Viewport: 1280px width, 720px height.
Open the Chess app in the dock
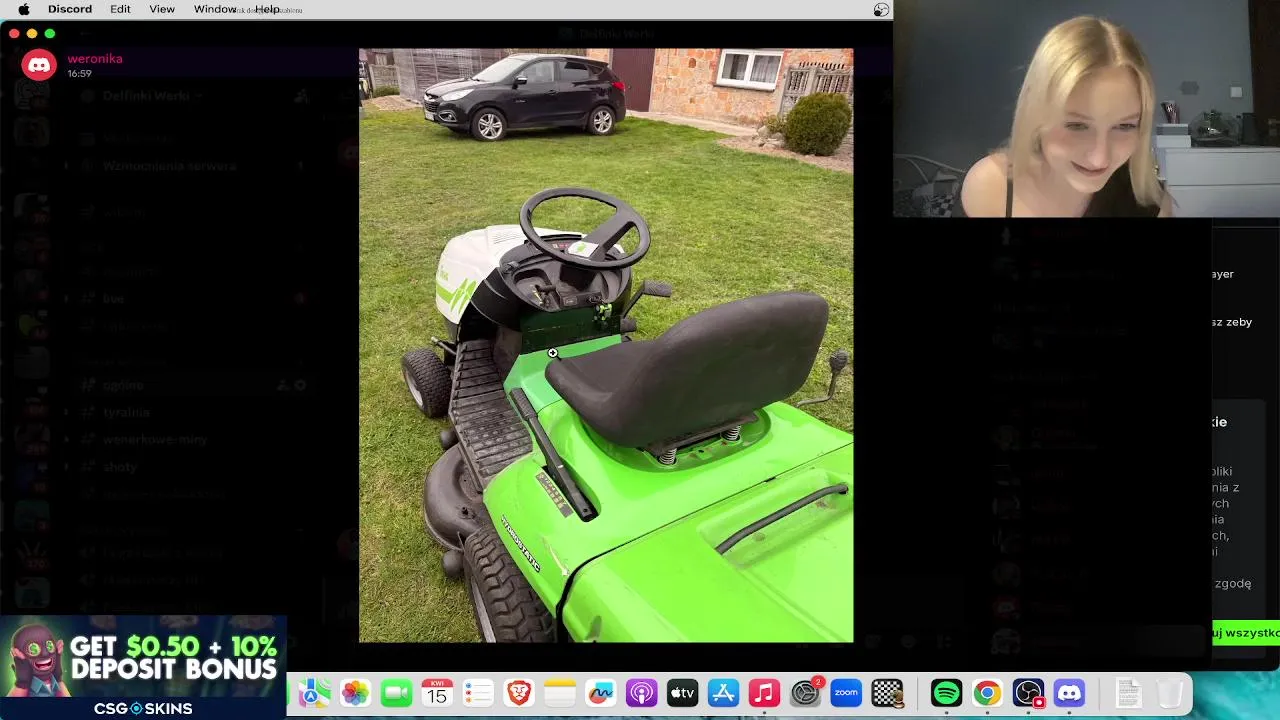[887, 693]
